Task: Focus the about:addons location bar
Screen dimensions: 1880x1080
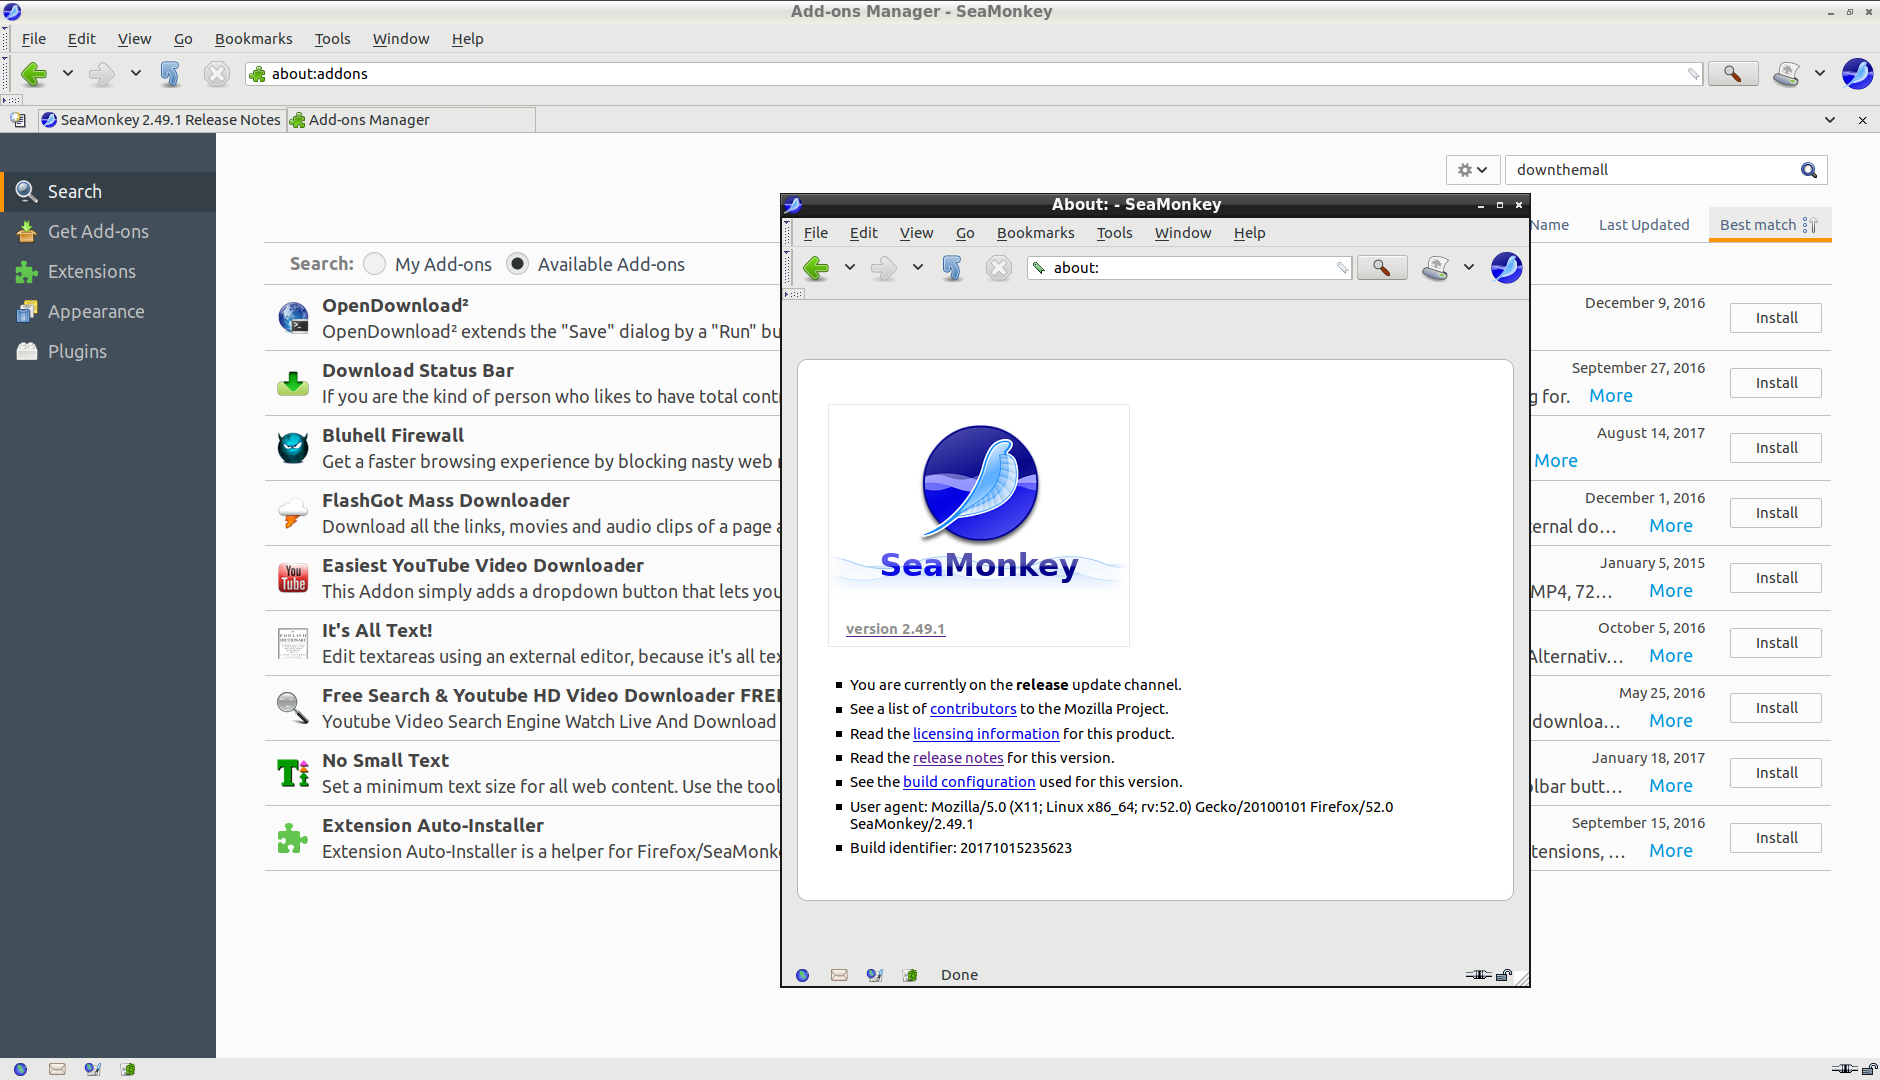Action: [x=975, y=74]
